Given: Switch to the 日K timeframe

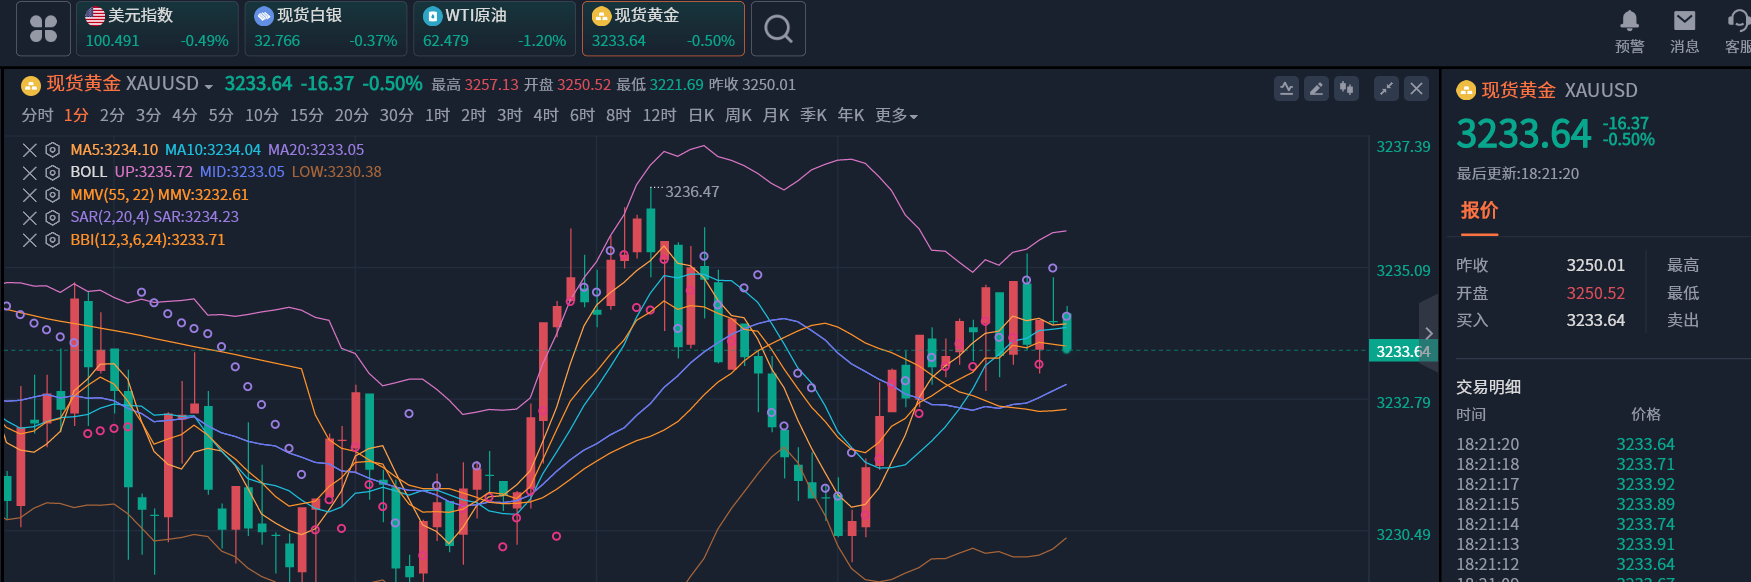Looking at the screenshot, I should pos(701,116).
